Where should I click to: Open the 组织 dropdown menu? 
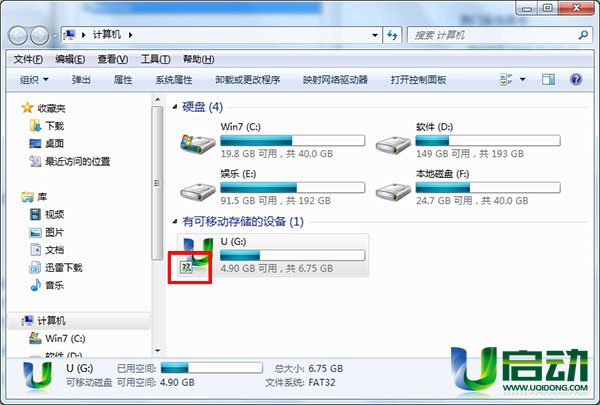point(34,80)
